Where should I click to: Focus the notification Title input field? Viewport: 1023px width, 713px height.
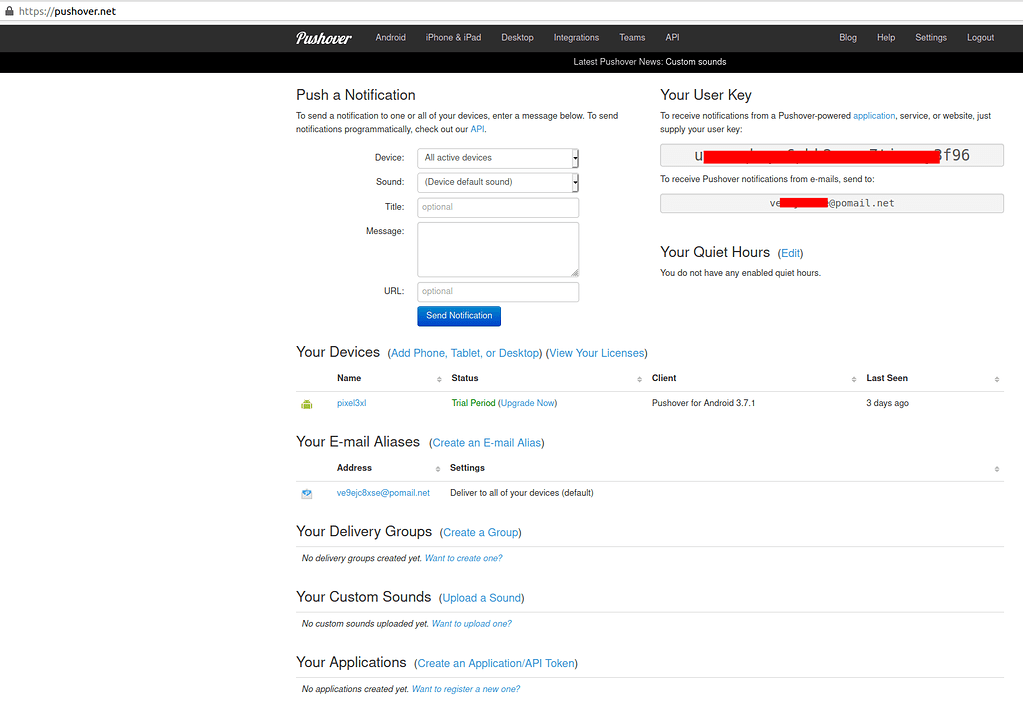click(x=497, y=207)
